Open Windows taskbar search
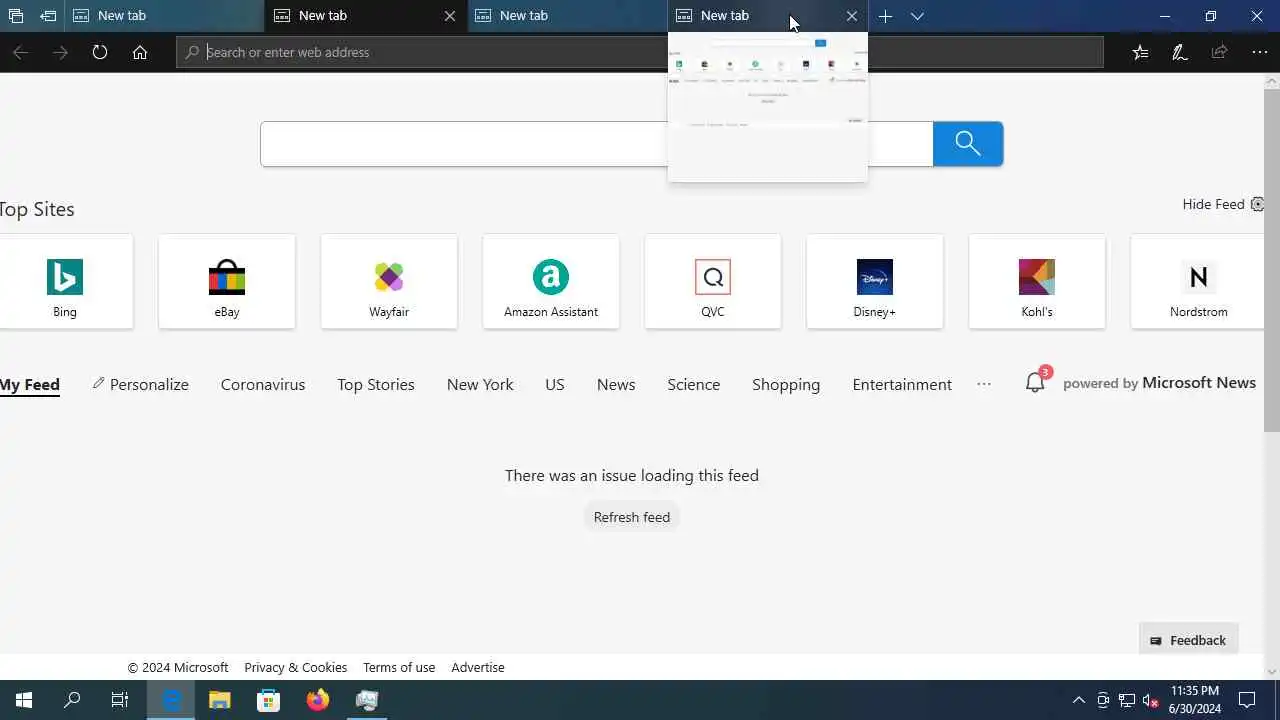1280x720 pixels. pos(72,700)
